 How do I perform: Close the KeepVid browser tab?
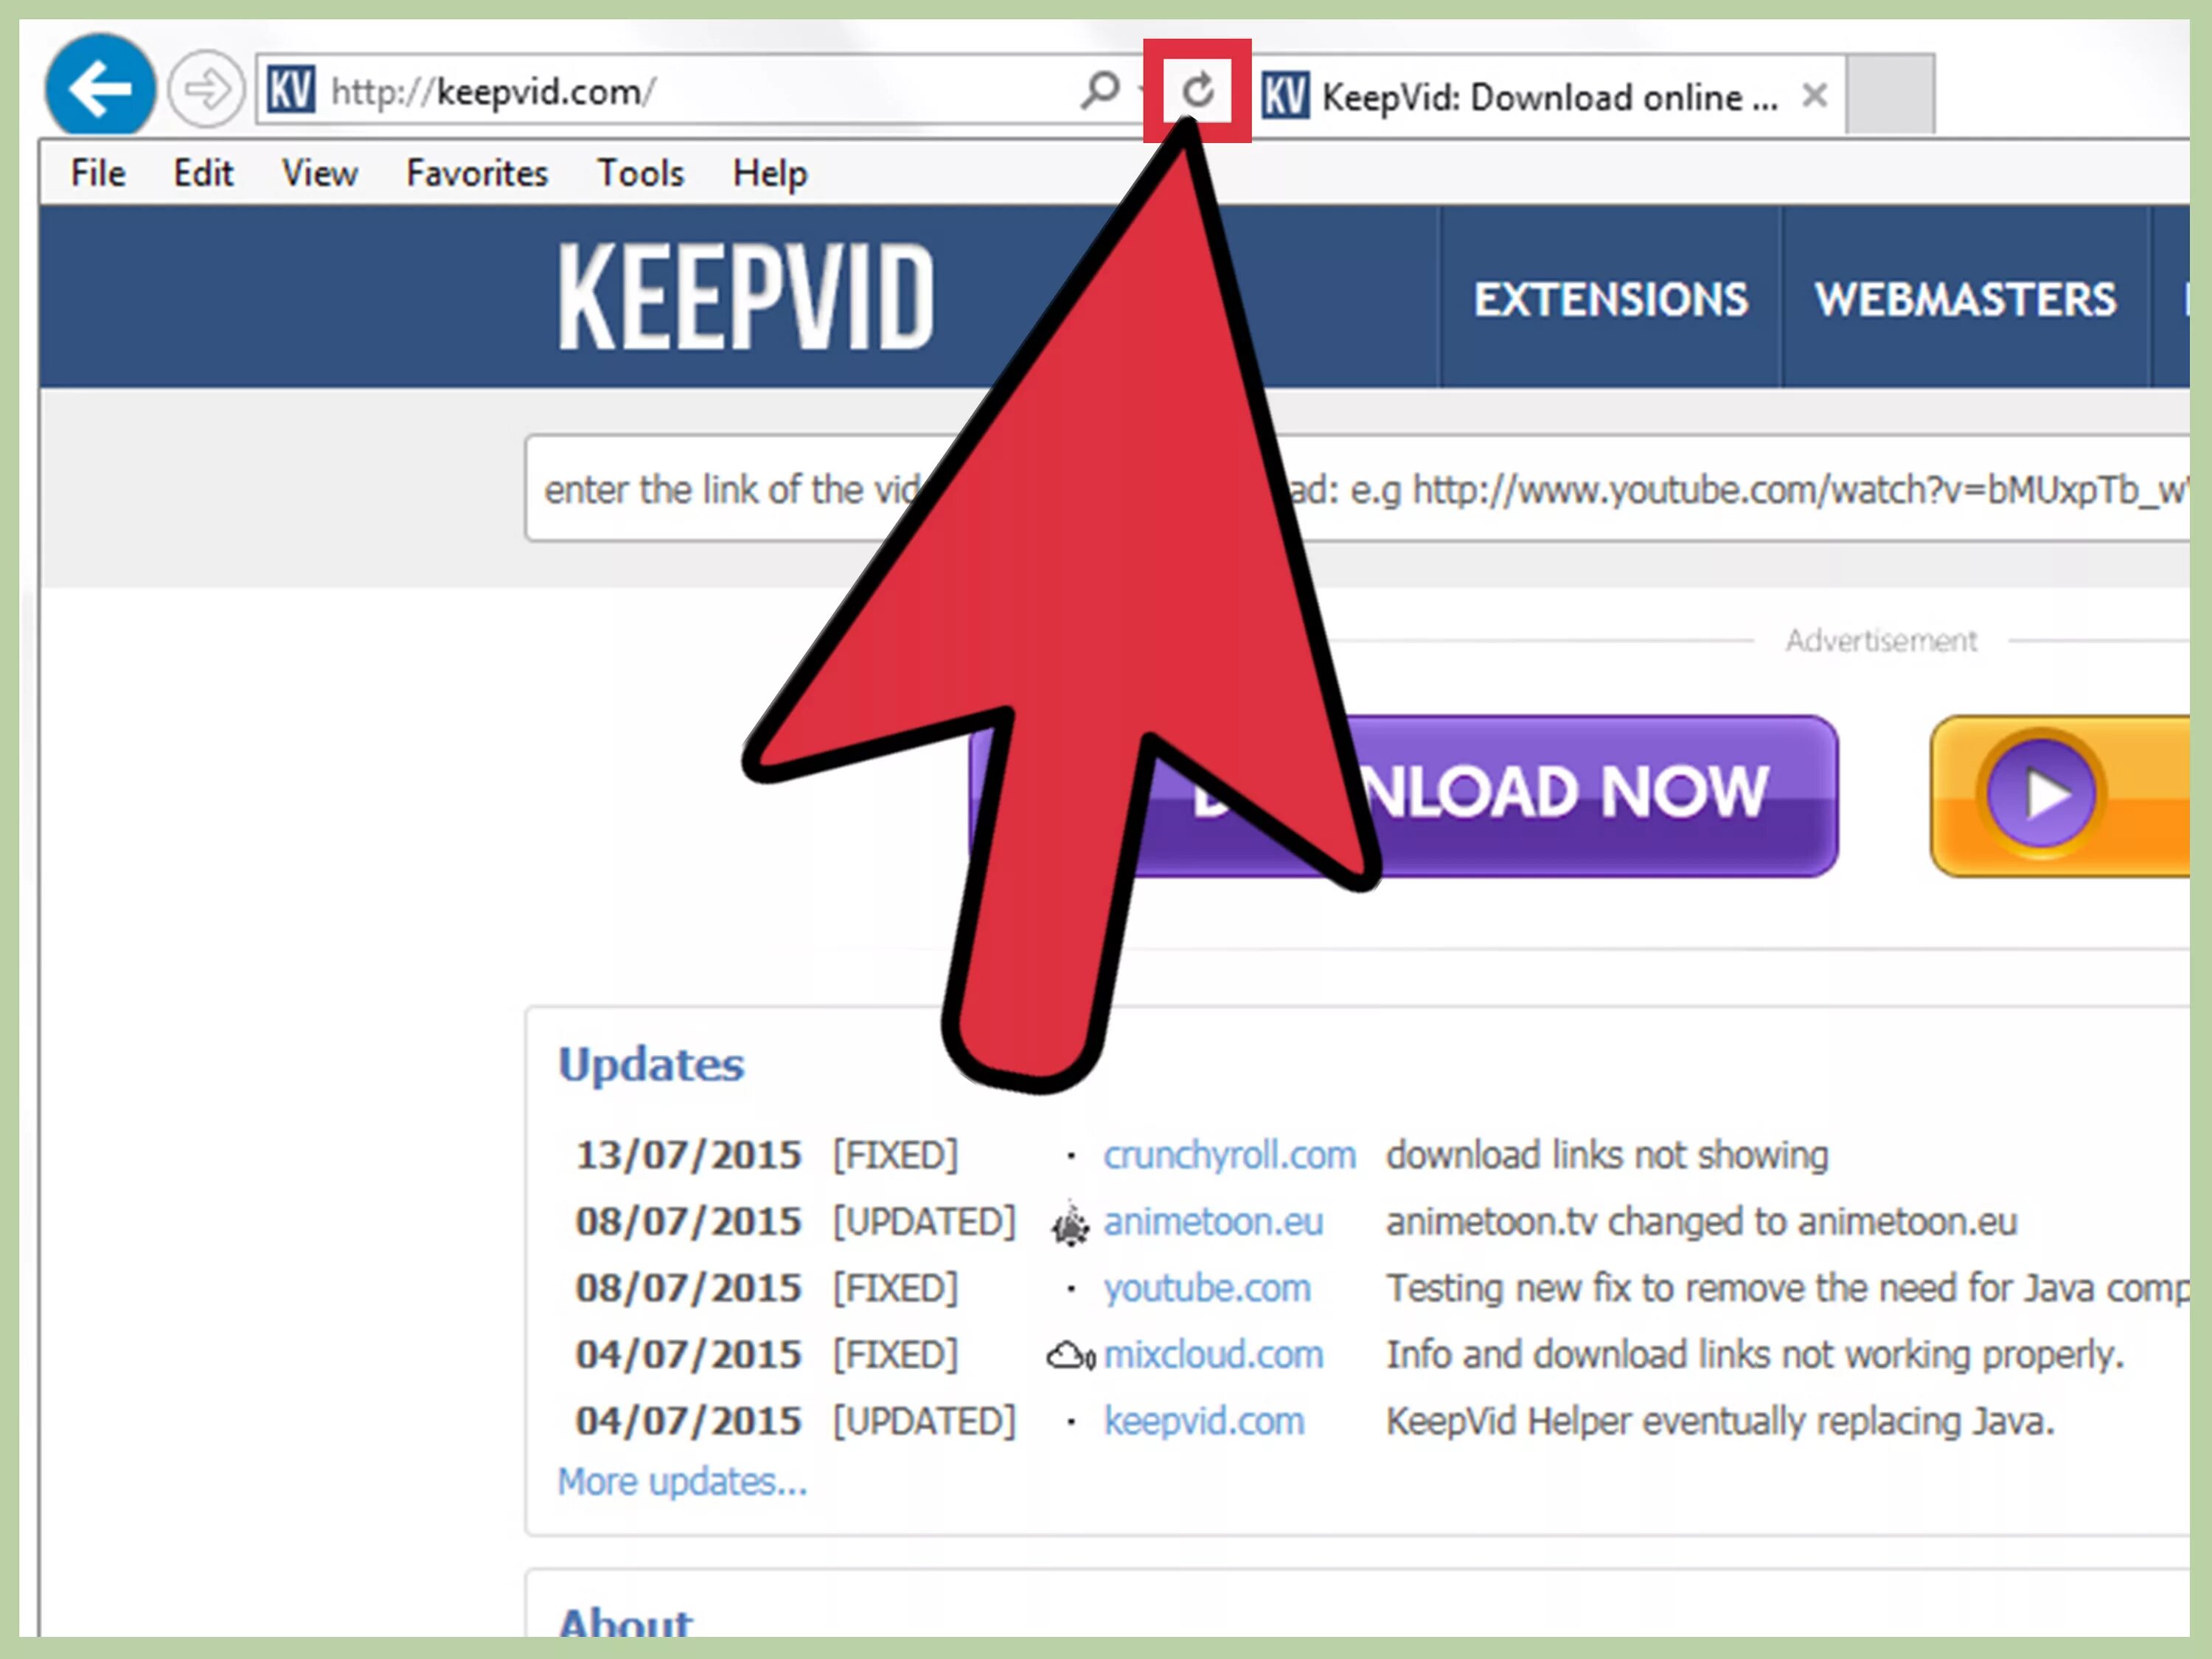coord(1814,96)
